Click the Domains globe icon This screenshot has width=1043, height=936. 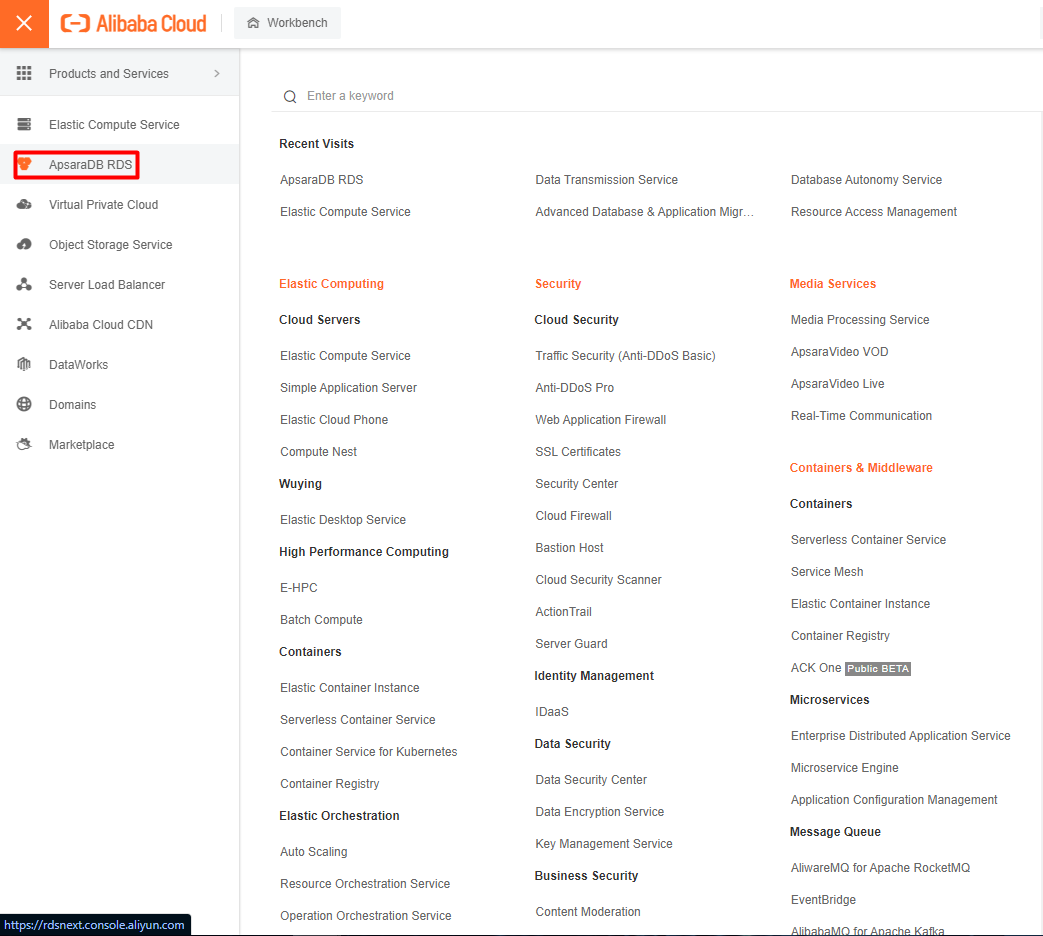[x=25, y=405]
